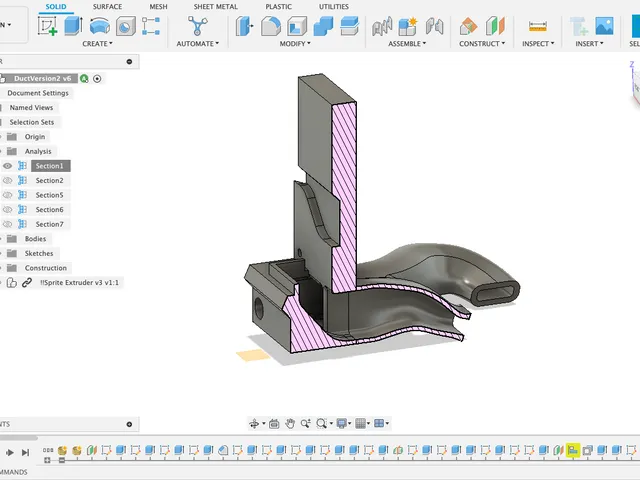Select the Extrude tool
Image resolution: width=640 pixels, height=480 pixels.
coord(73,26)
